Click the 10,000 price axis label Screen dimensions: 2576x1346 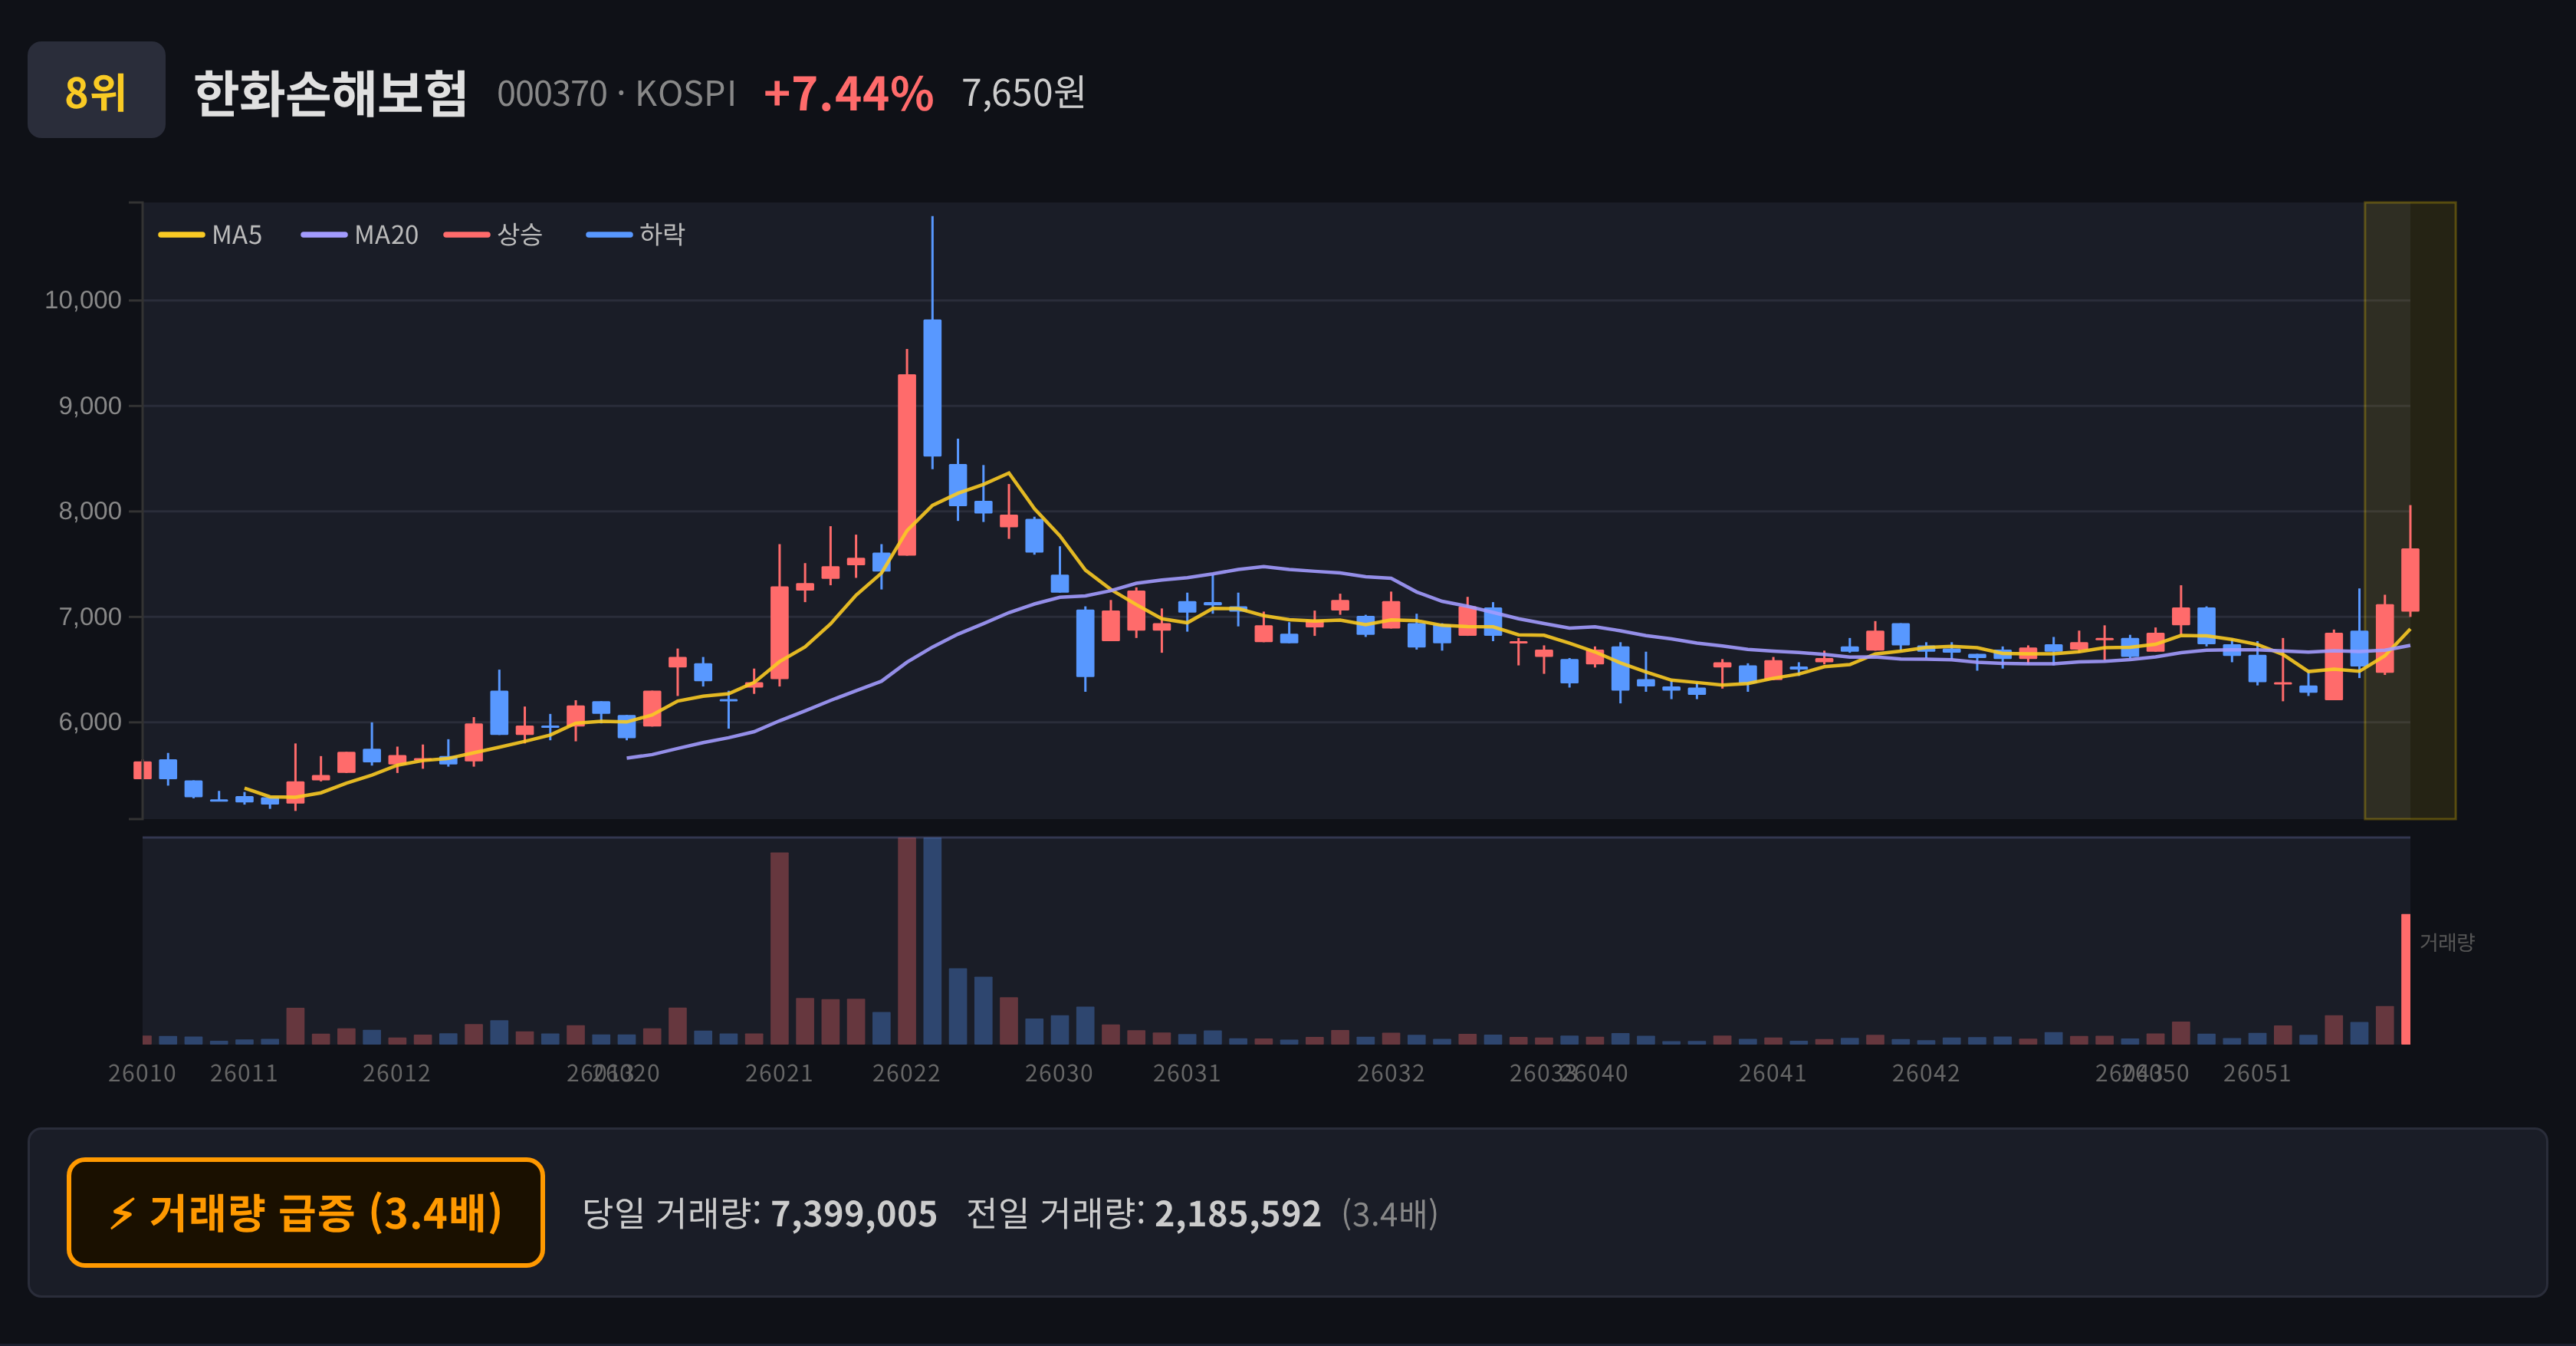coord(83,300)
